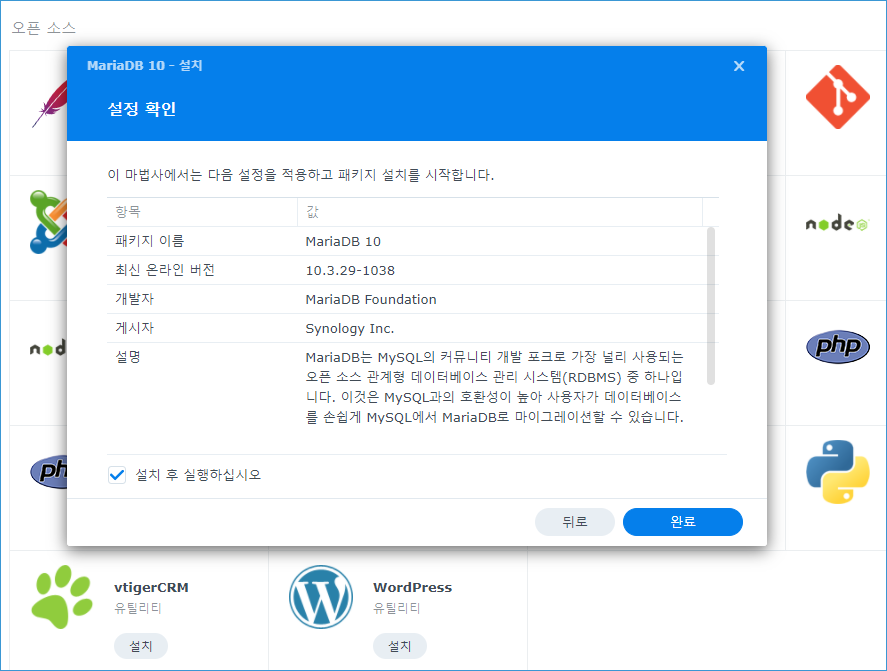This screenshot has width=887, height=671.
Task: Select the 'MariaDB 10' package name value
Action: pos(343,242)
